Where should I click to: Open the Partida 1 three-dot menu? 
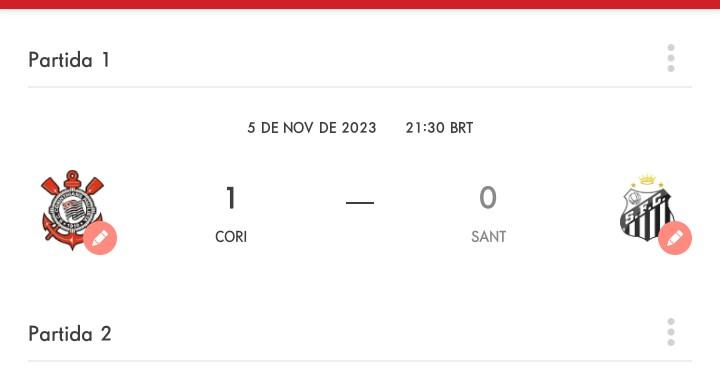click(671, 58)
